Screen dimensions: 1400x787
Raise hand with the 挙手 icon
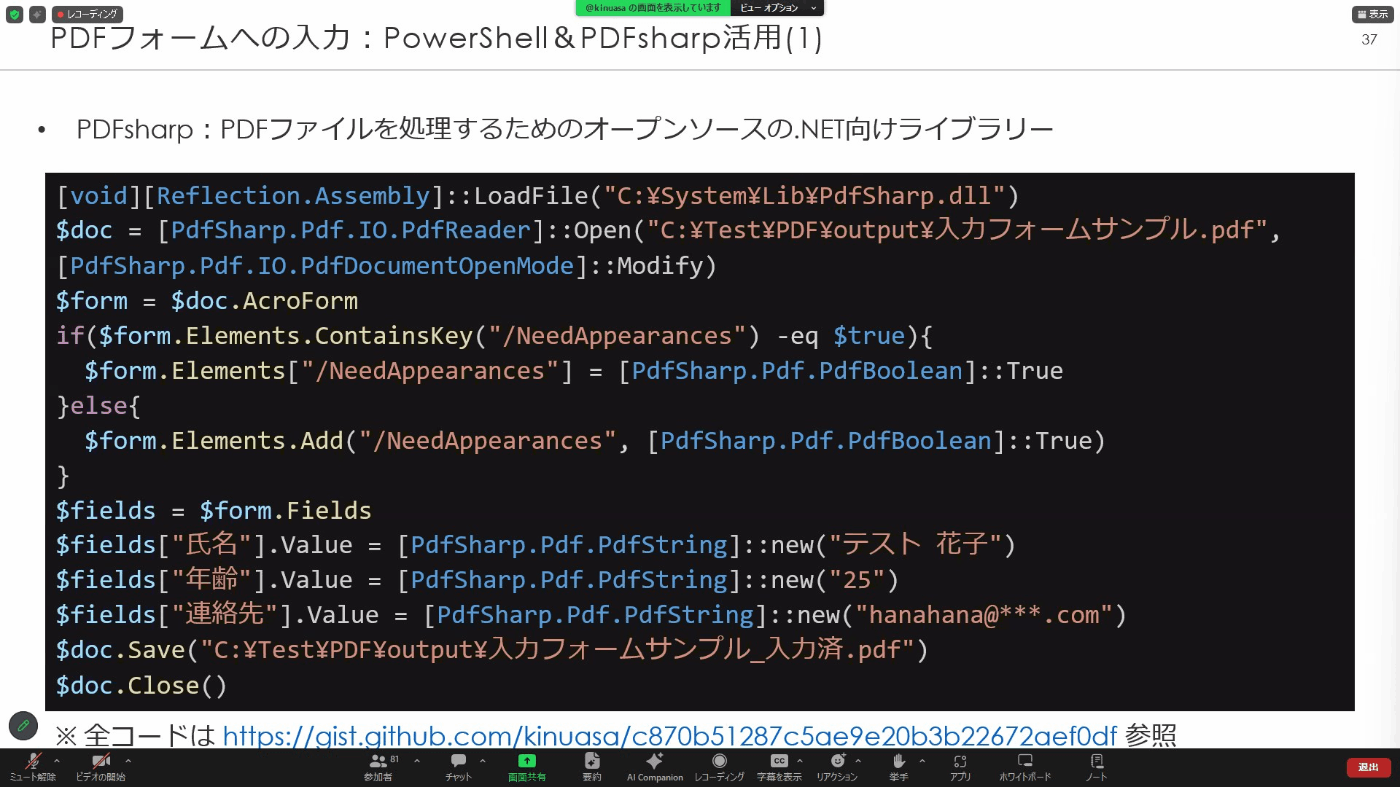click(x=898, y=767)
